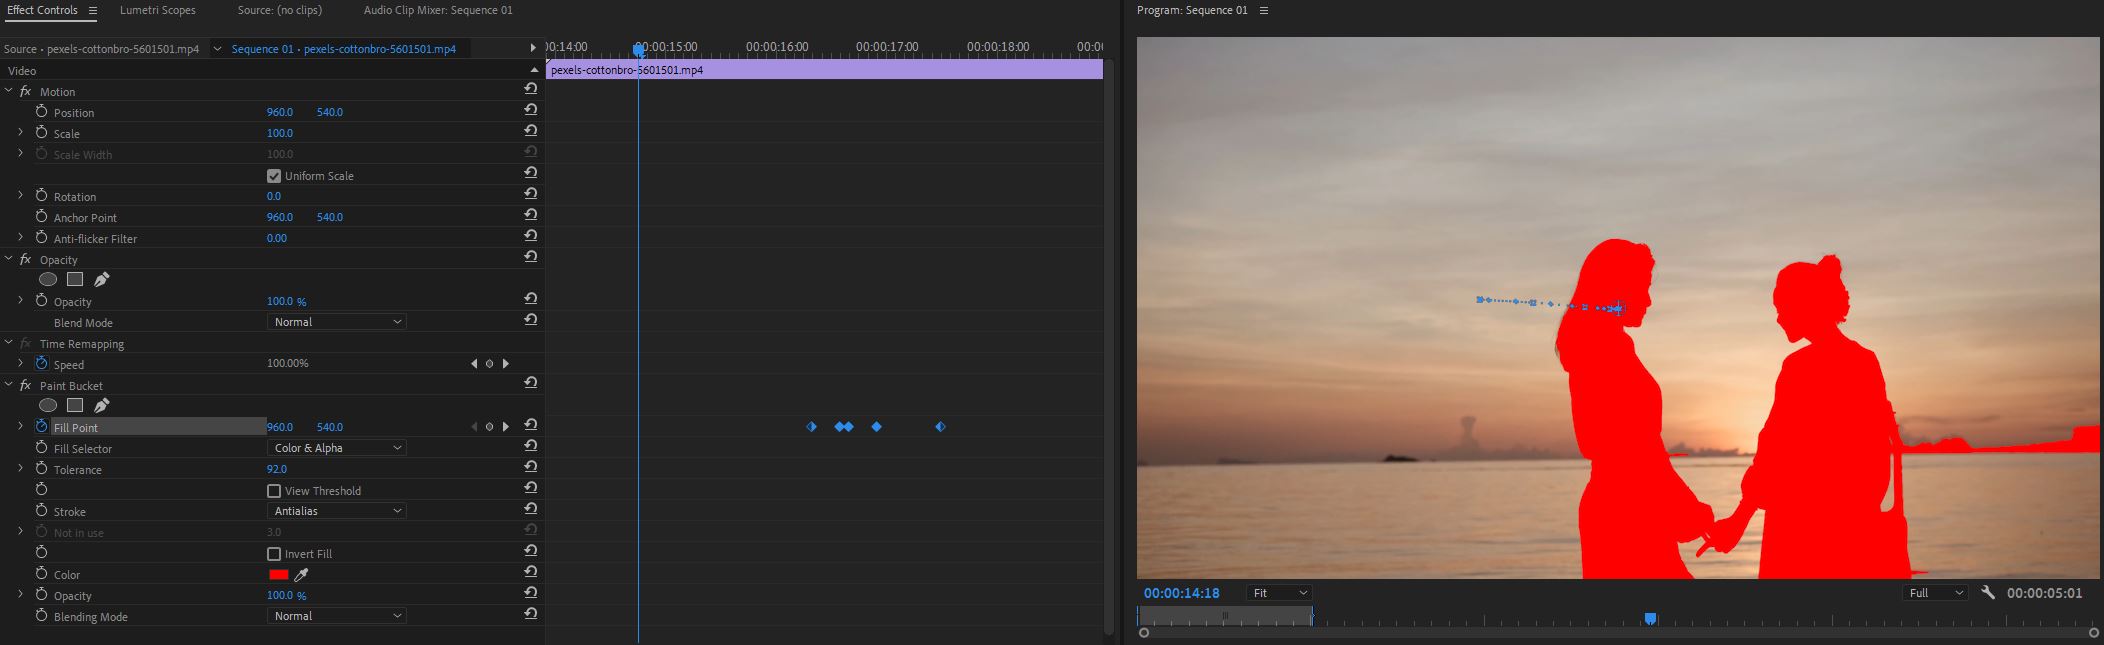The width and height of the screenshot is (2104, 645).
Task: Enable the View Threshold checkbox
Action: tap(274, 491)
